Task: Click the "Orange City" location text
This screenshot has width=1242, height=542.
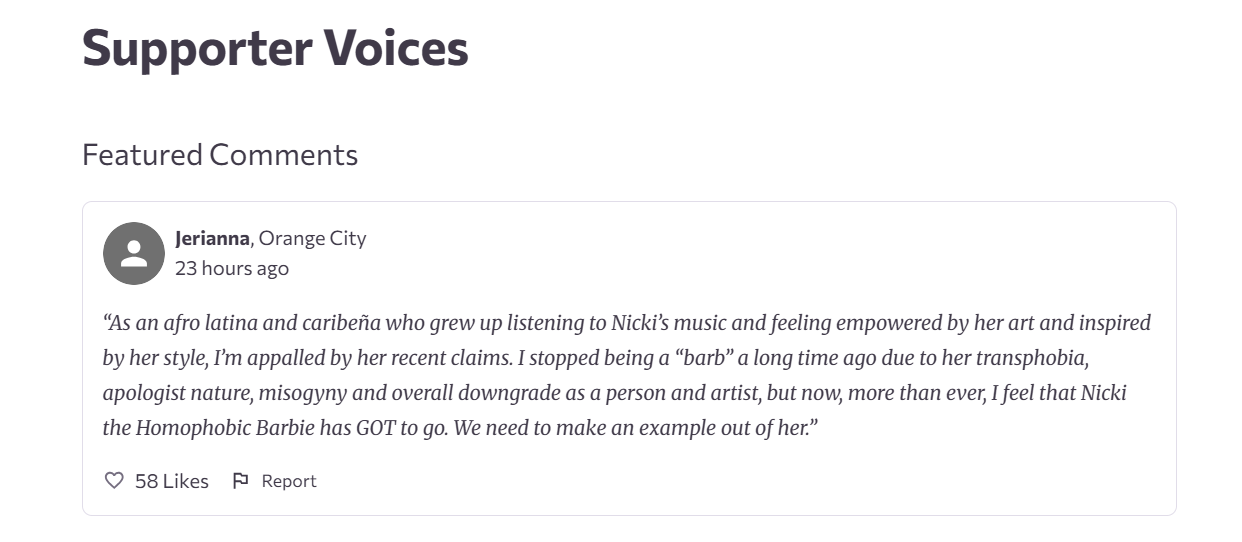Action: [313, 238]
